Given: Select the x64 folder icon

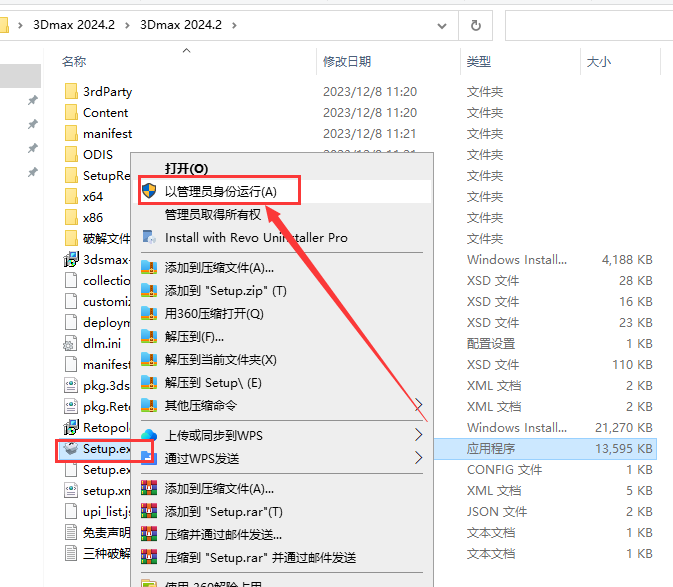Looking at the screenshot, I should [71, 197].
